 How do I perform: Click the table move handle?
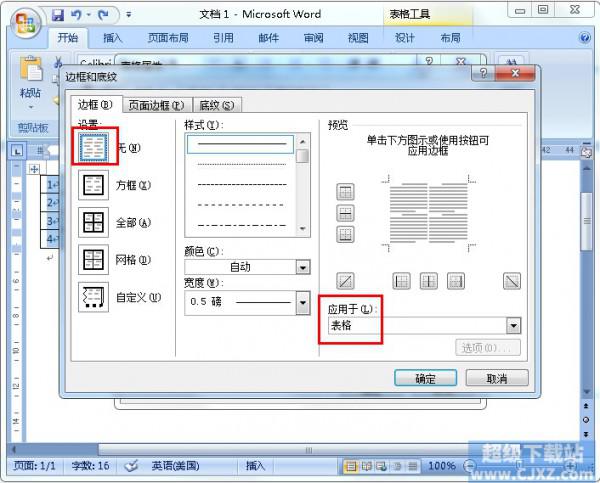(x=34, y=169)
